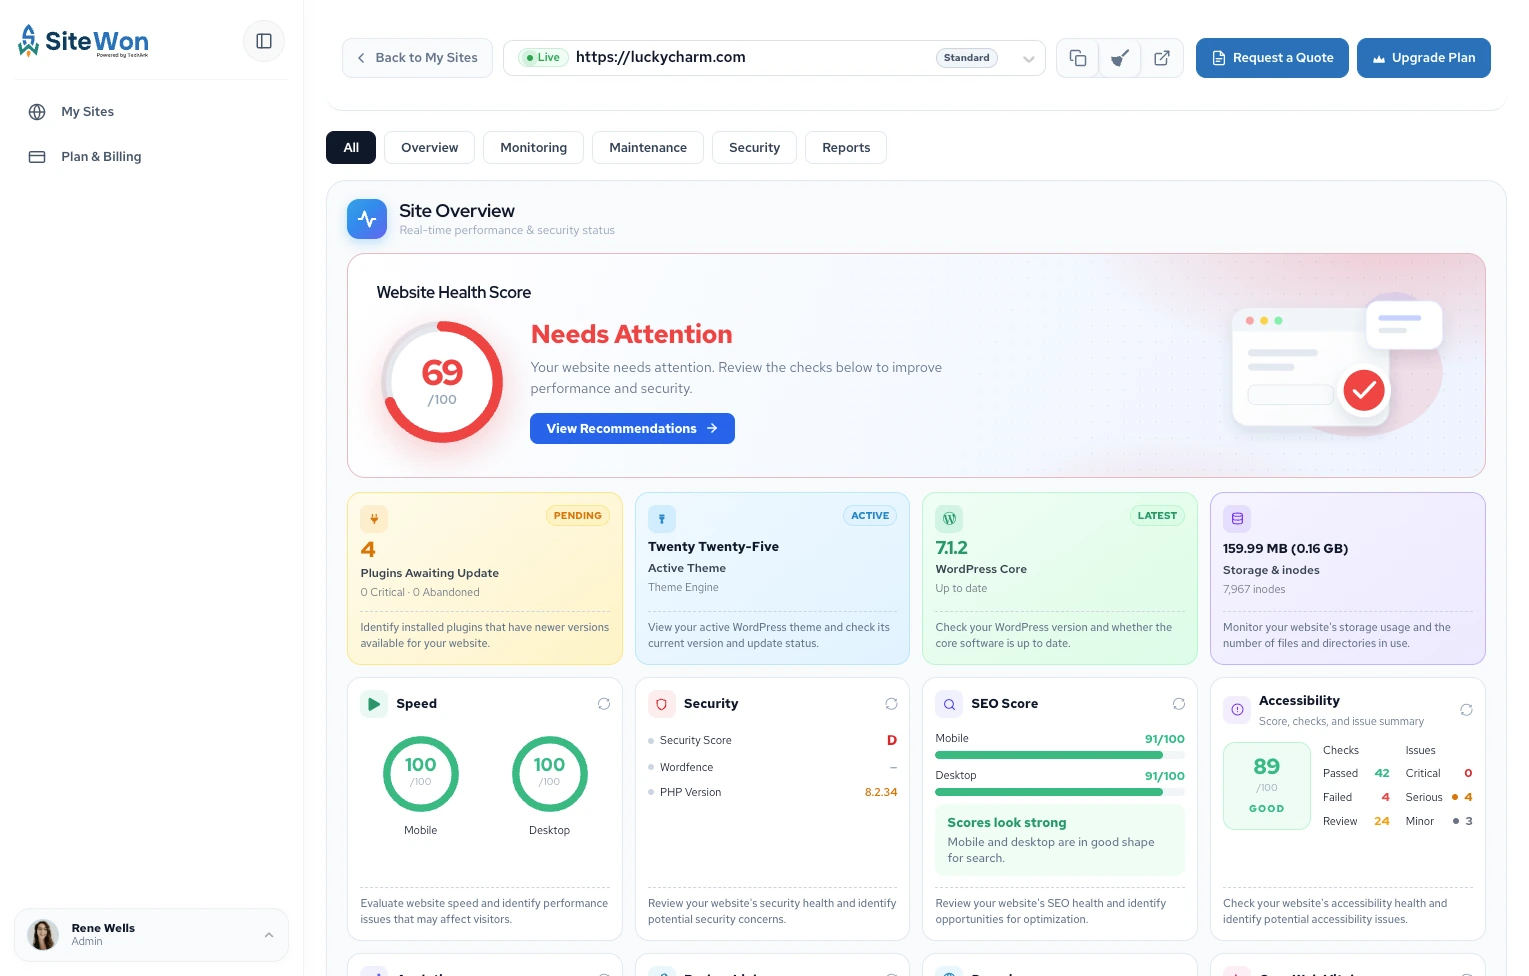Select the All tab
Screen dimensions: 1529x976
point(351,147)
